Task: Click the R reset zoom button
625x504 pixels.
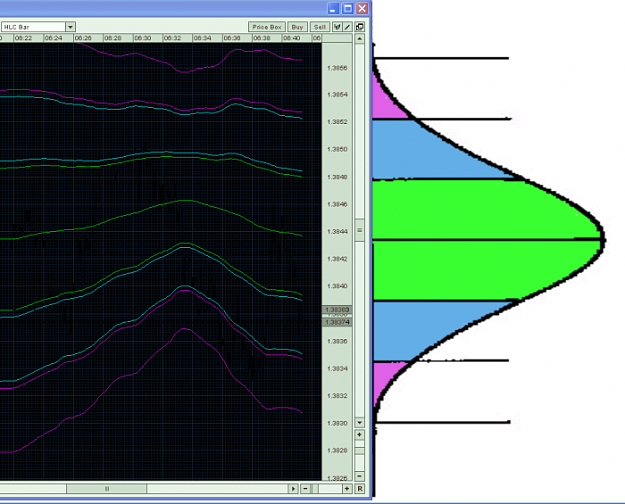Action: pos(360,488)
